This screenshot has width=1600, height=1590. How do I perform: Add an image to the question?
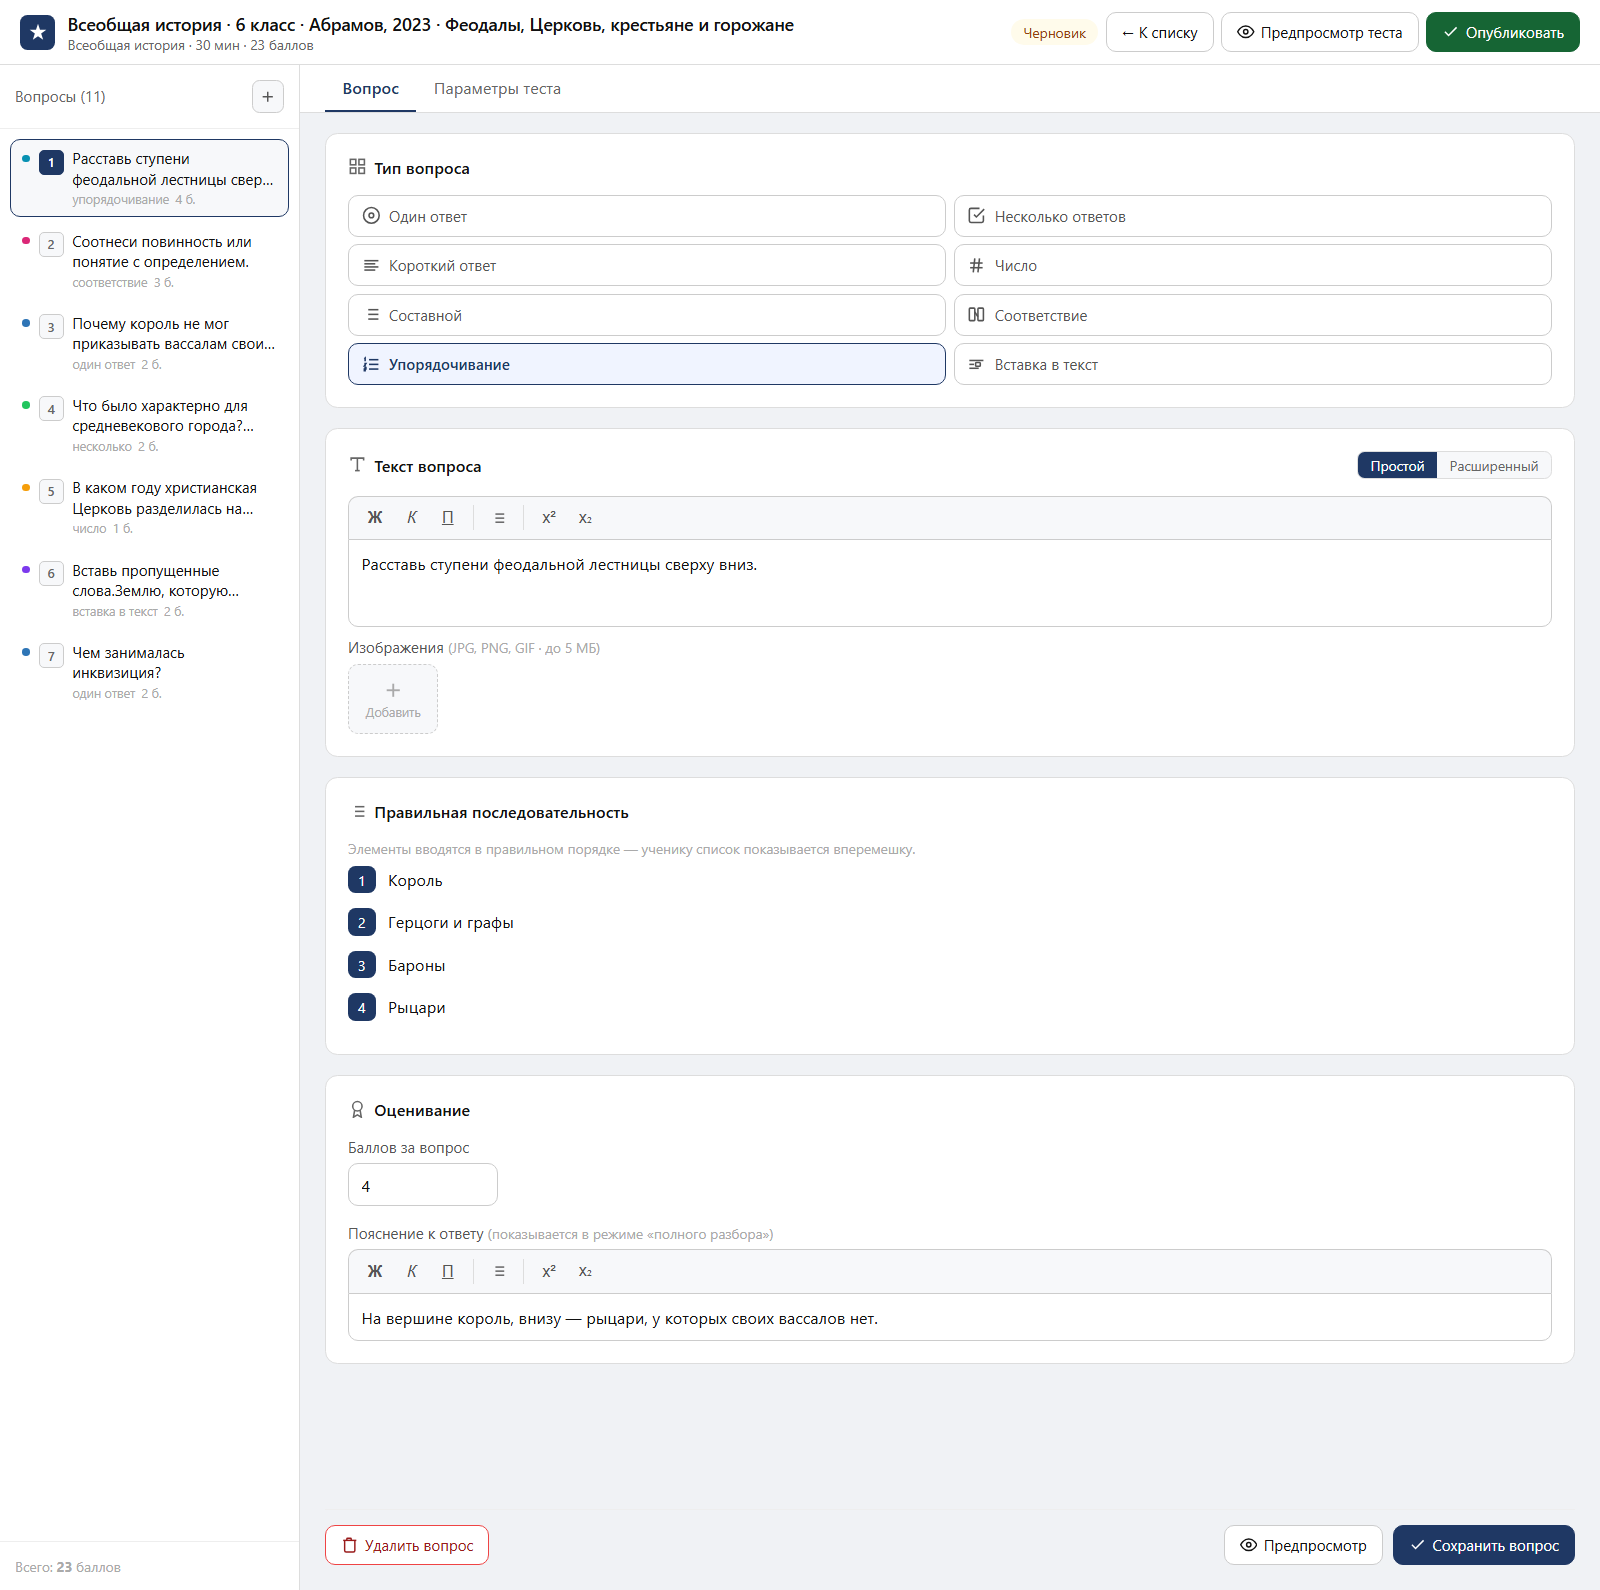tap(393, 699)
